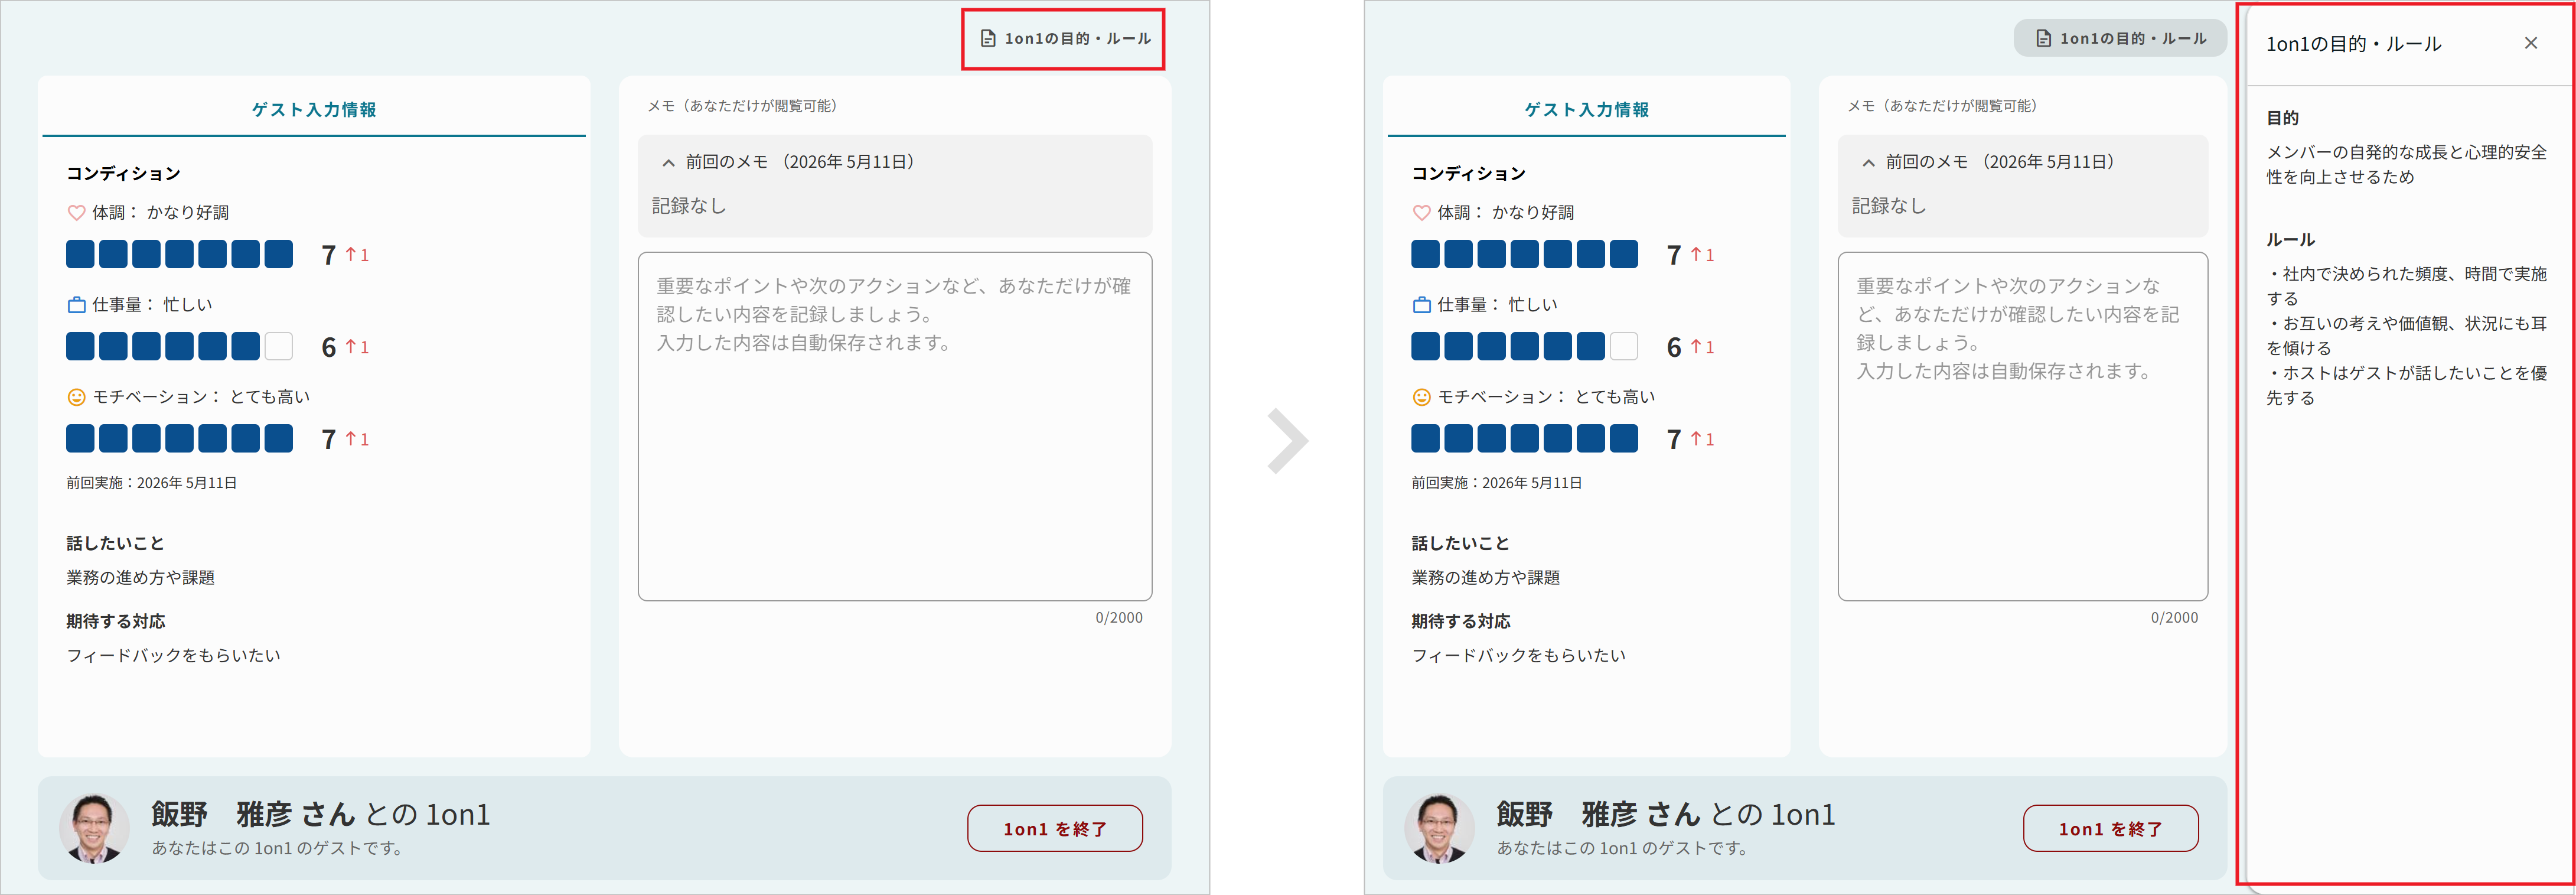Viewport: 2576px width, 895px height.
Task: Click モチベーション rating bar in the screen without side panel
Action: click(x=179, y=438)
